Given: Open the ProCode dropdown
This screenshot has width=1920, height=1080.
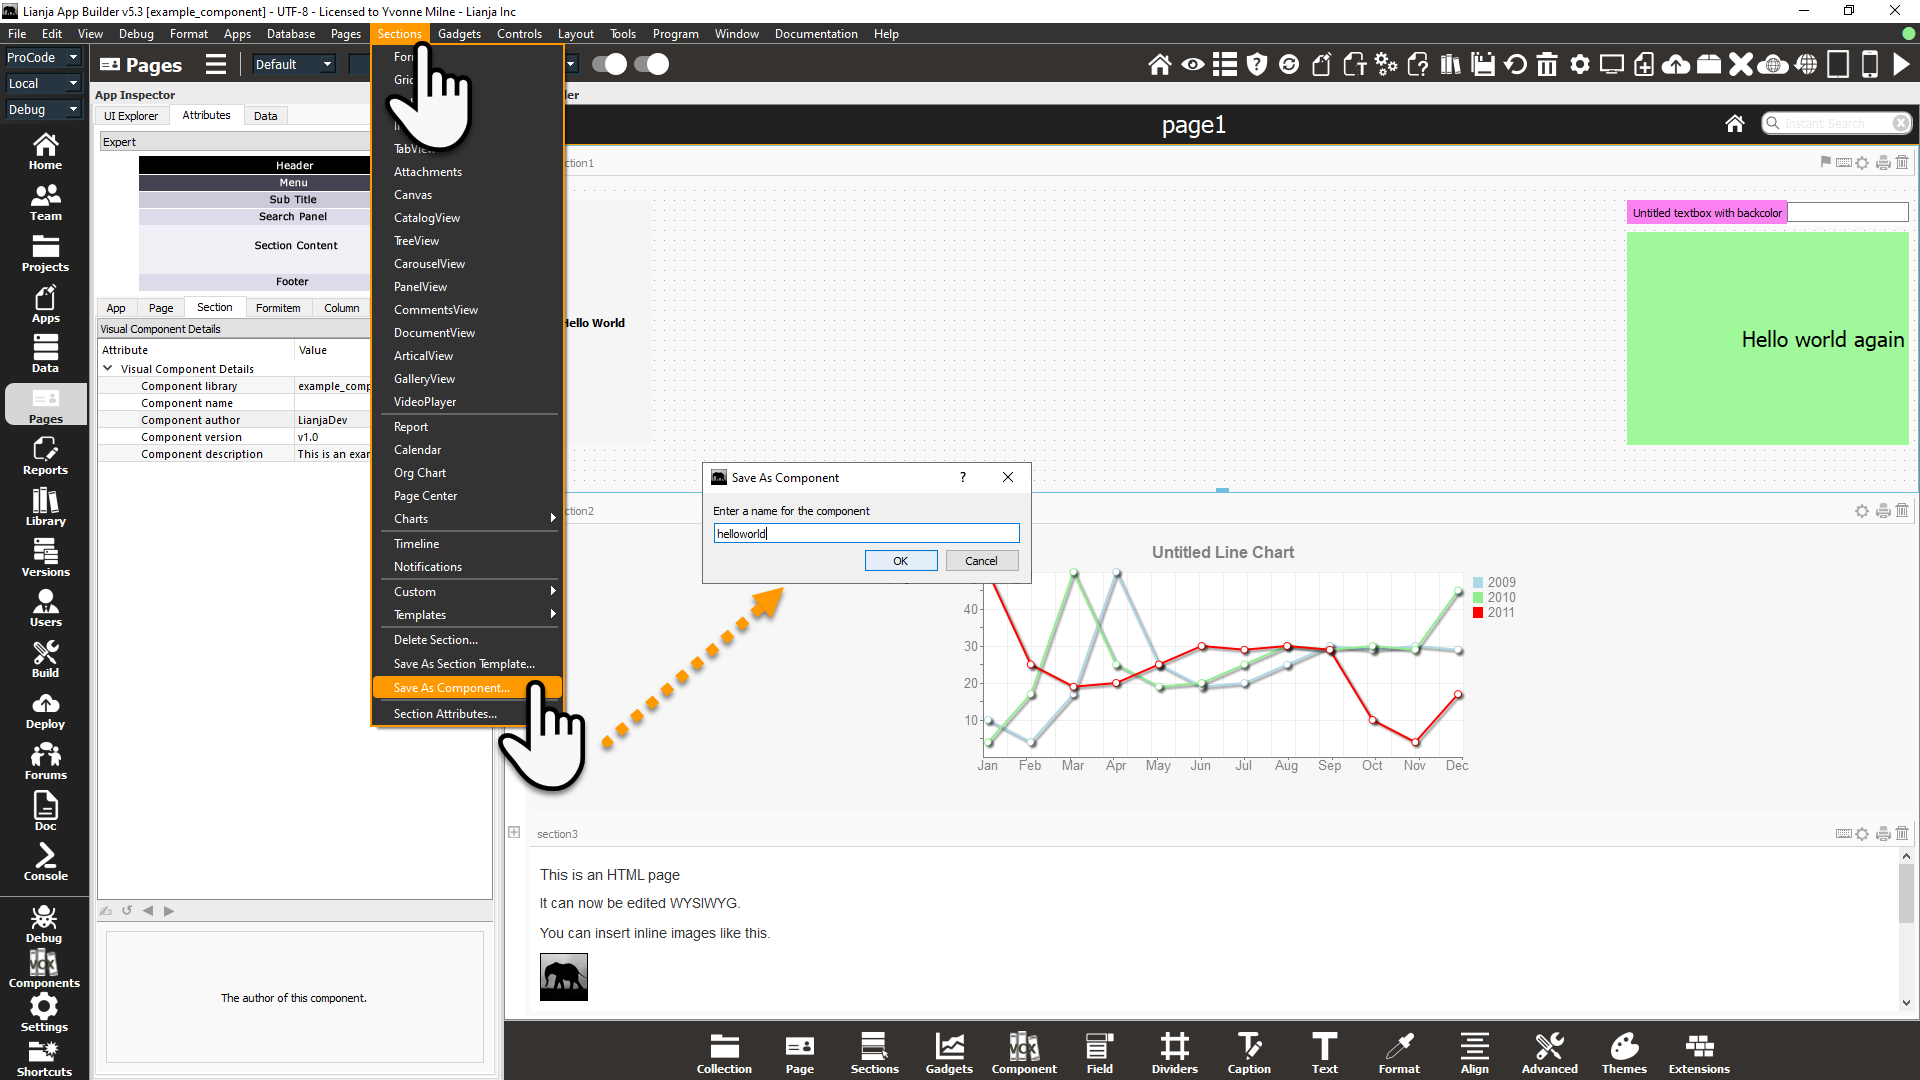Looking at the screenshot, I should pyautogui.click(x=42, y=58).
